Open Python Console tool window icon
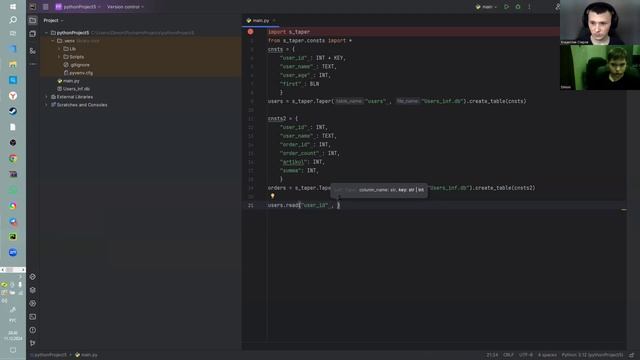Viewport: 640px width, 360px height. pyautogui.click(x=33, y=277)
